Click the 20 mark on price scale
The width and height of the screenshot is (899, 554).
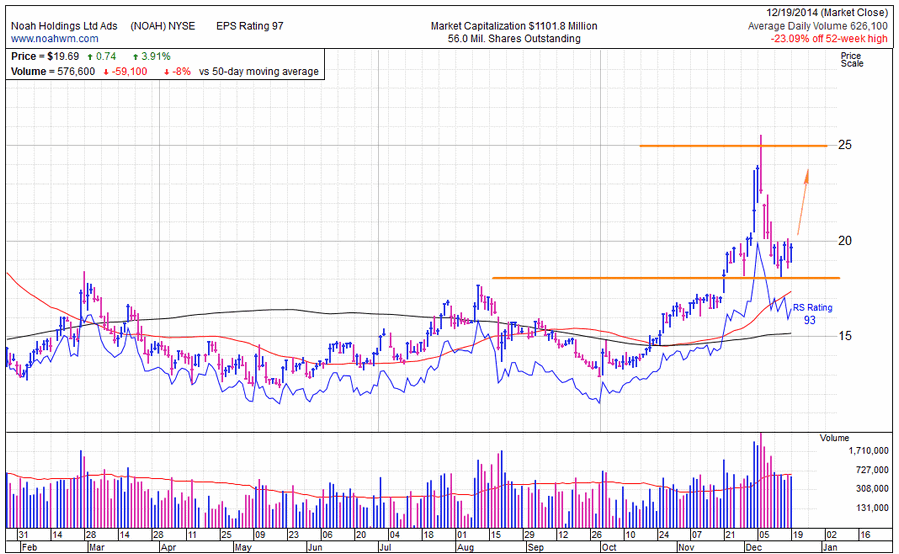click(845, 241)
